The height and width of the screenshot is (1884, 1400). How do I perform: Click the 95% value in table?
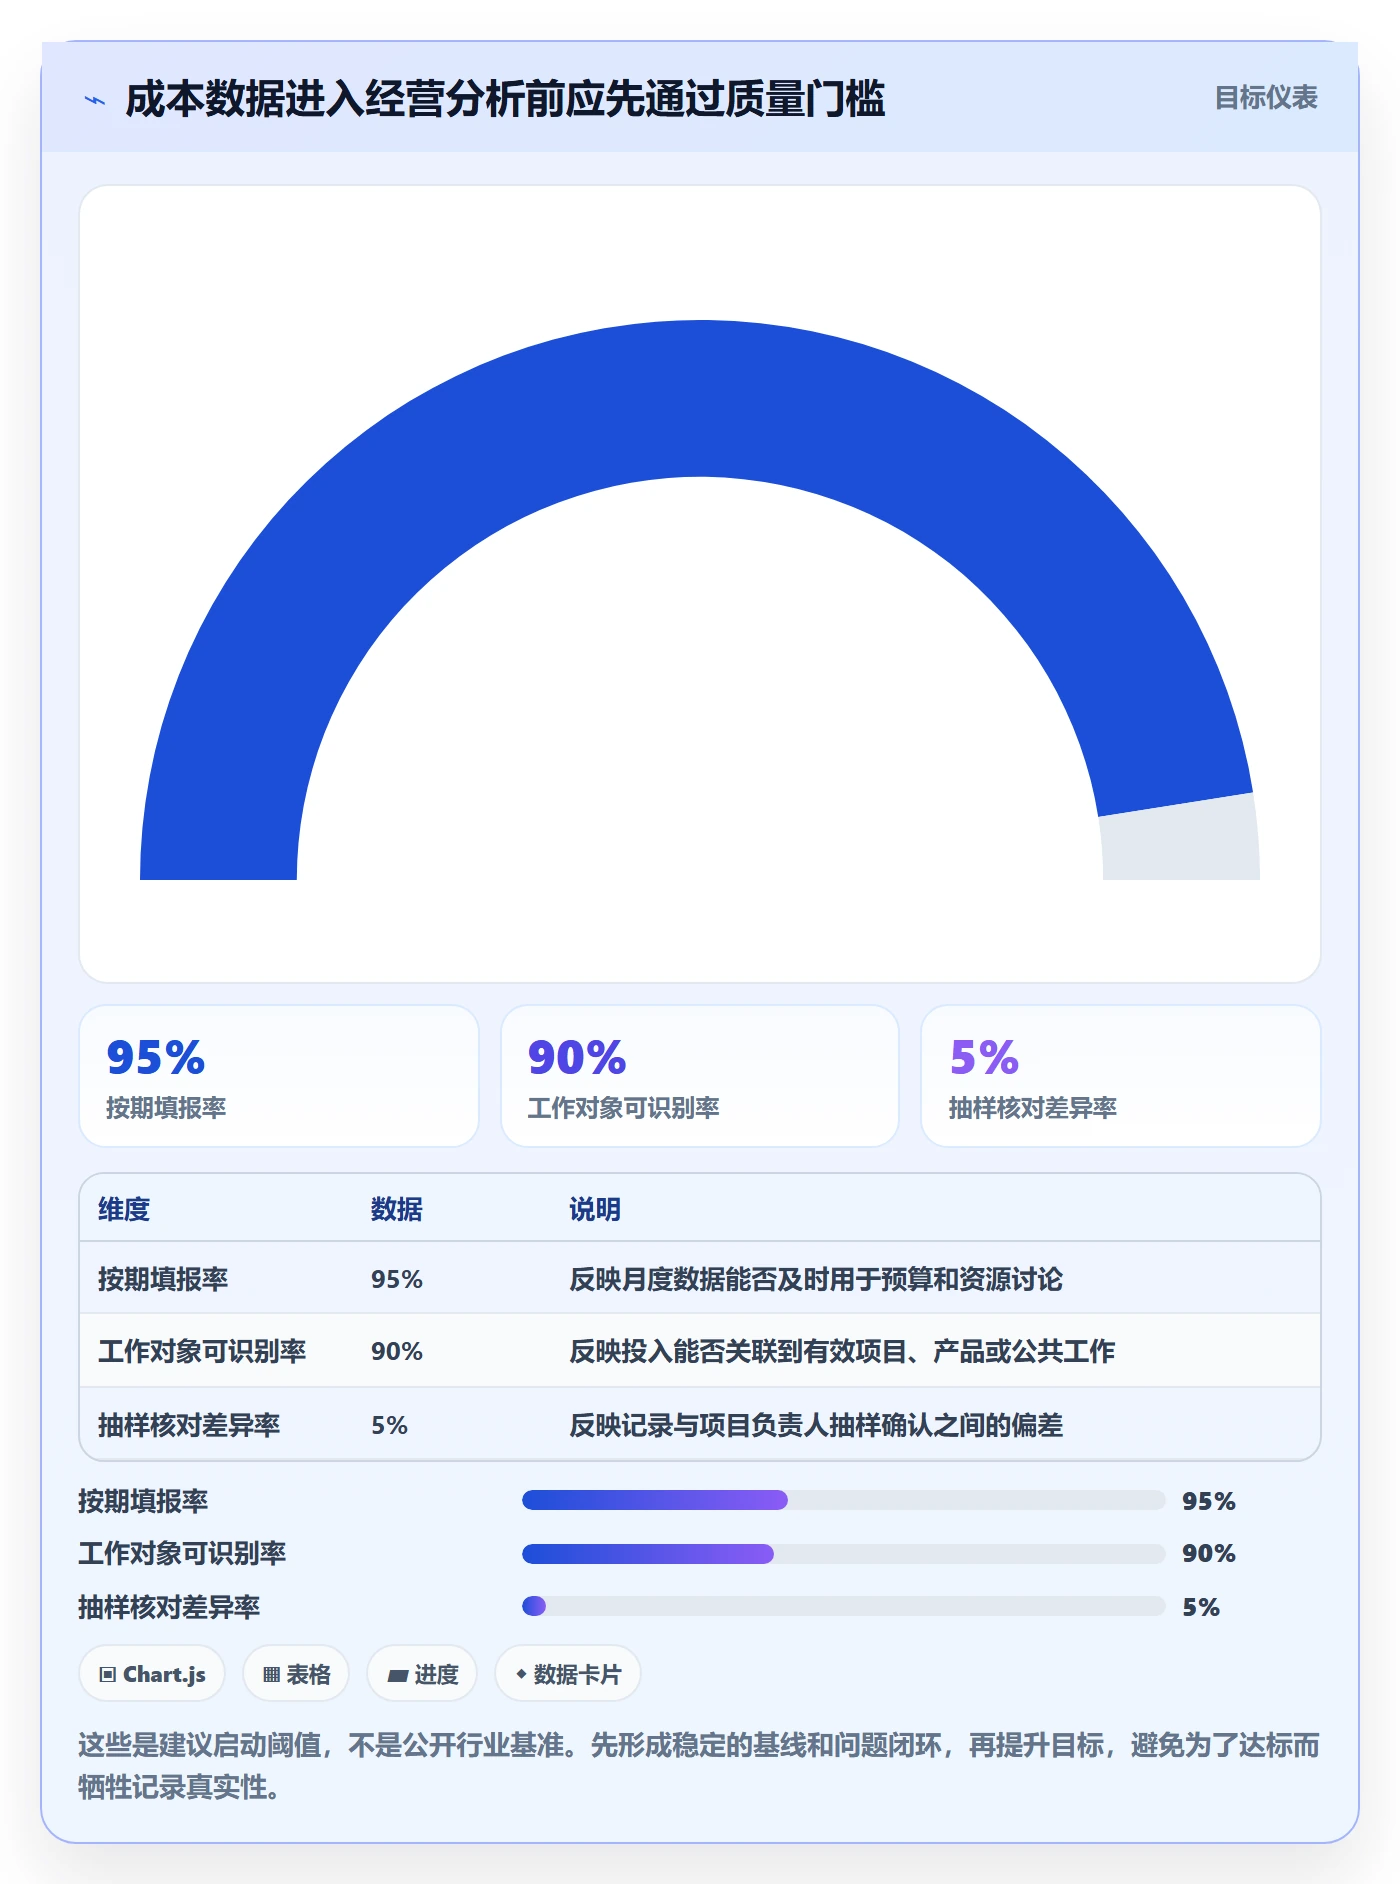coord(397,1279)
